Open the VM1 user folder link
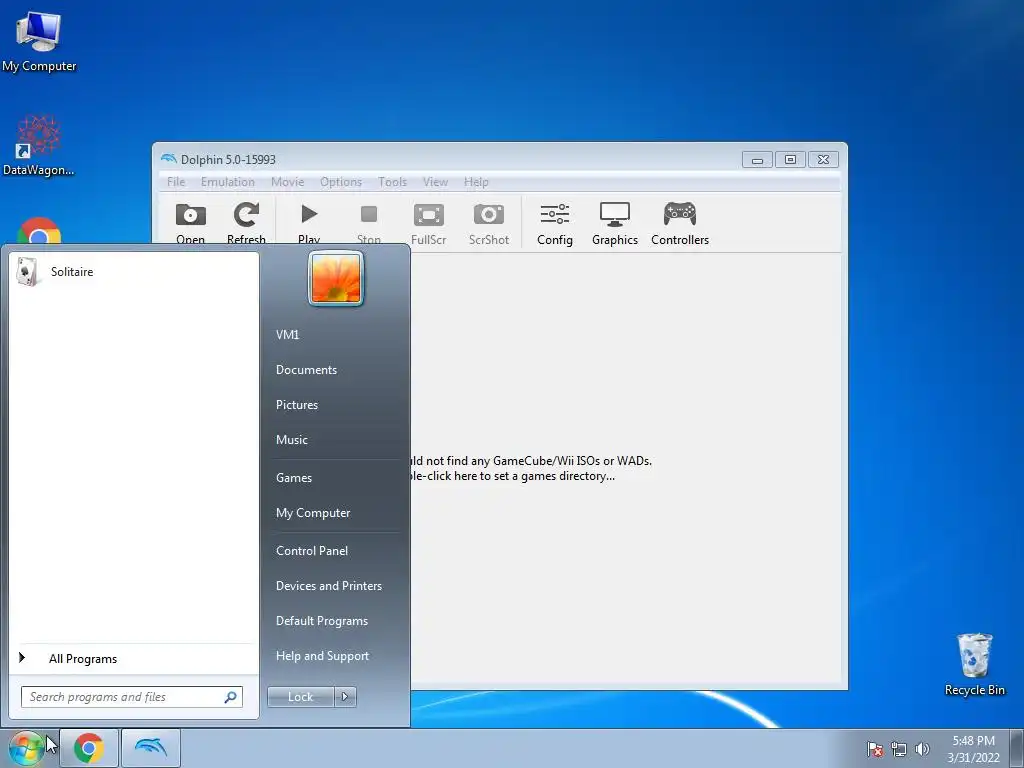The width and height of the screenshot is (1024, 768). click(287, 334)
